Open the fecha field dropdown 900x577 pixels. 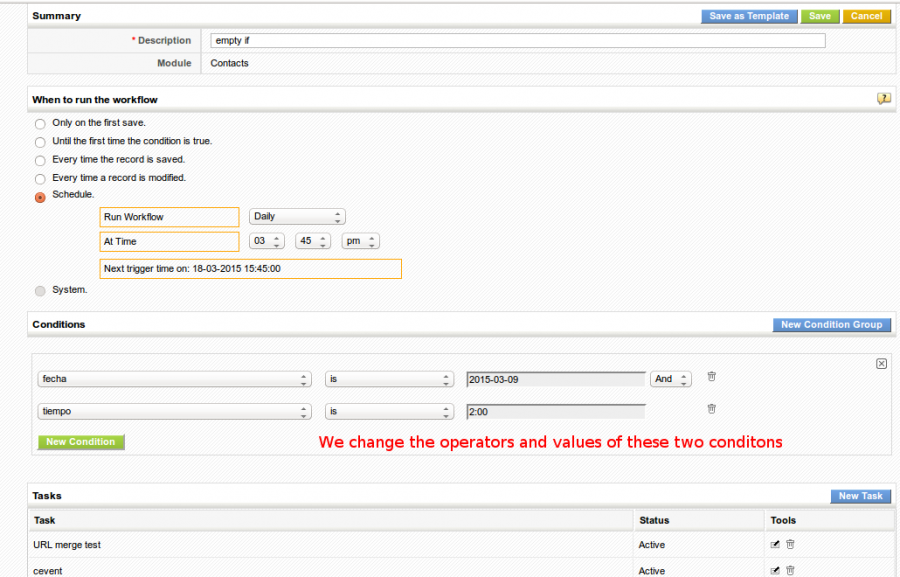point(174,380)
